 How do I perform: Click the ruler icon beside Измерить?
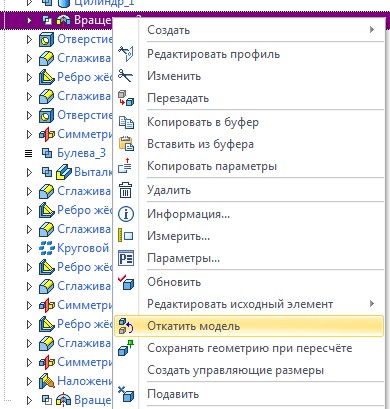pos(126,236)
